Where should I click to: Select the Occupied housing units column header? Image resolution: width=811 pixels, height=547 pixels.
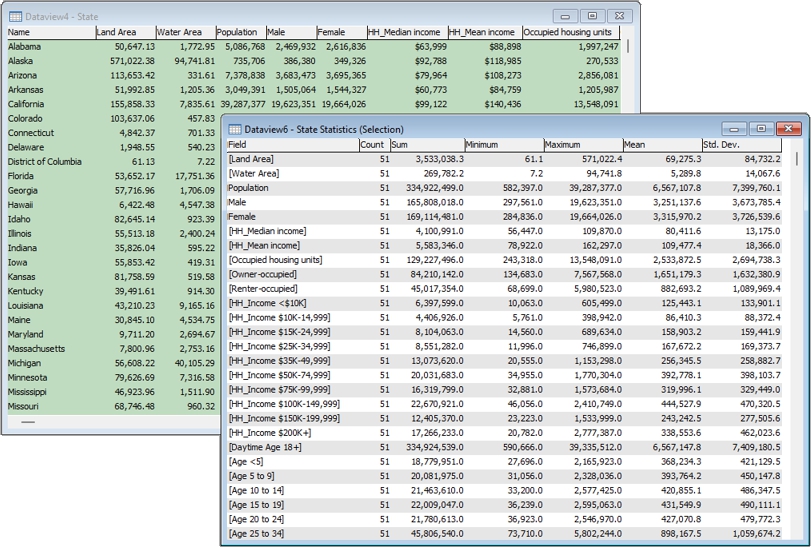coord(572,32)
